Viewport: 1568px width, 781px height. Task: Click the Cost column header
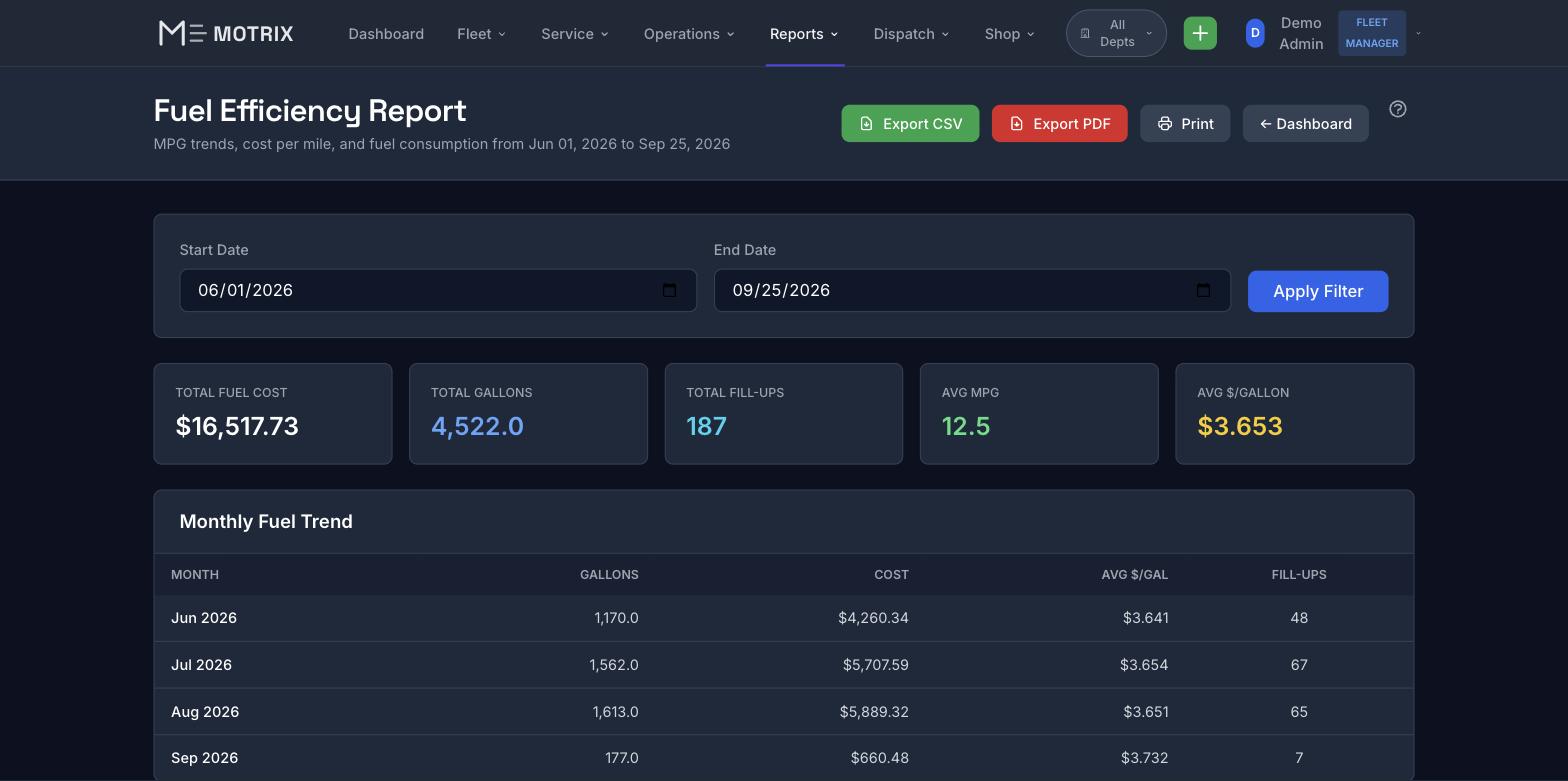(891, 575)
